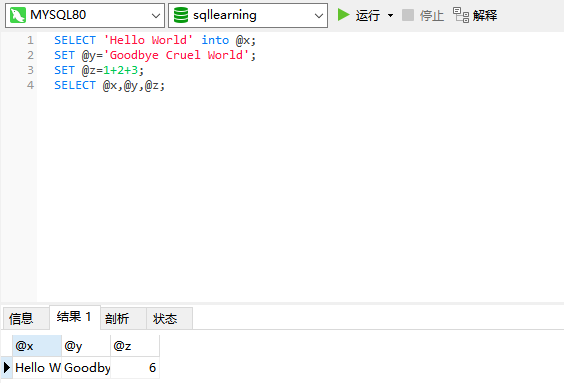Click the SELECT keyword on line 4

(75, 85)
